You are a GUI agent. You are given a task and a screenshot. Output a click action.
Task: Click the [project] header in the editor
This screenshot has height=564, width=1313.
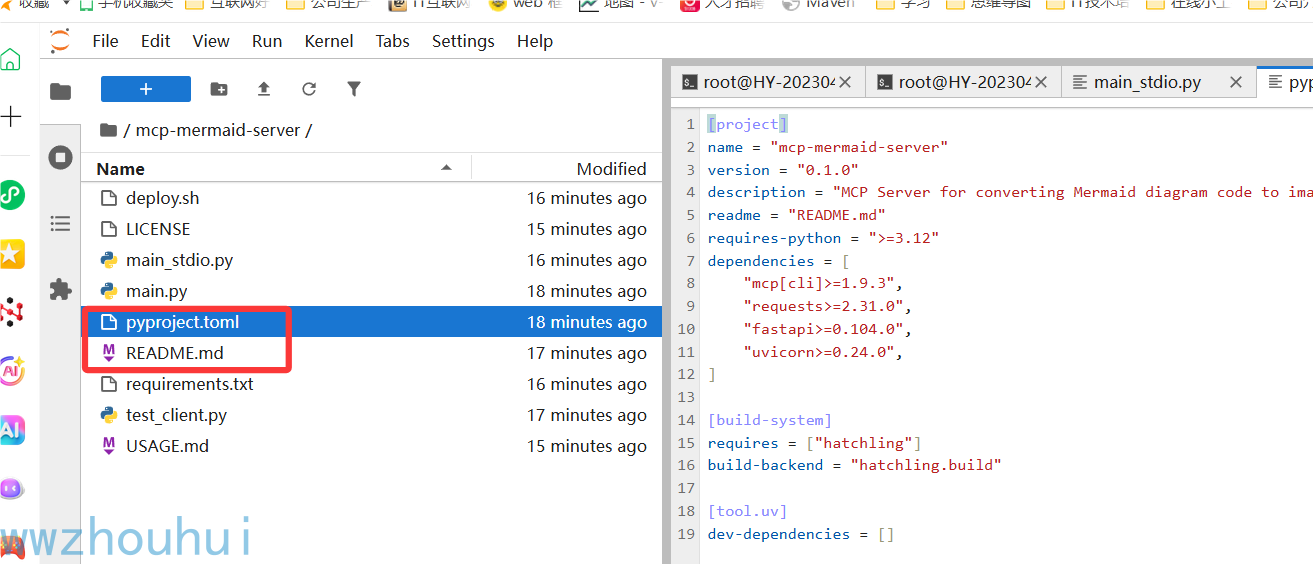coord(748,124)
